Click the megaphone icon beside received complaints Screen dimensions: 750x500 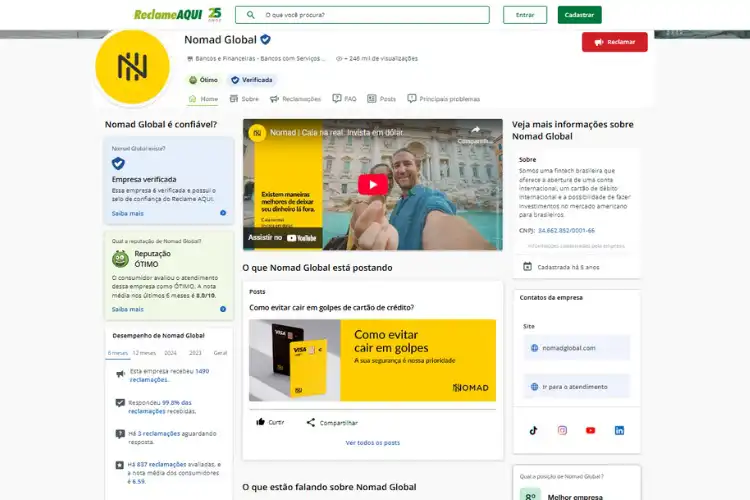120,374
